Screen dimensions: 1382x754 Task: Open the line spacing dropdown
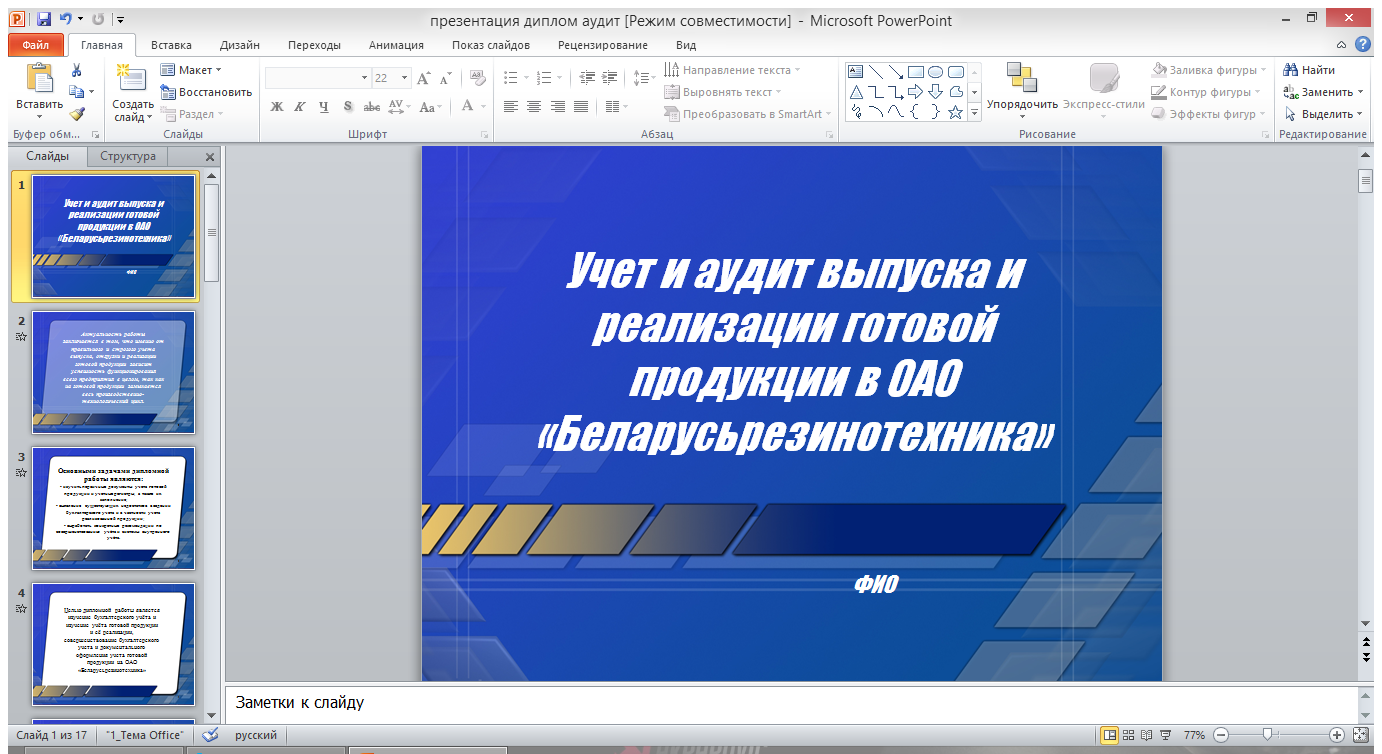pyautogui.click(x=645, y=77)
